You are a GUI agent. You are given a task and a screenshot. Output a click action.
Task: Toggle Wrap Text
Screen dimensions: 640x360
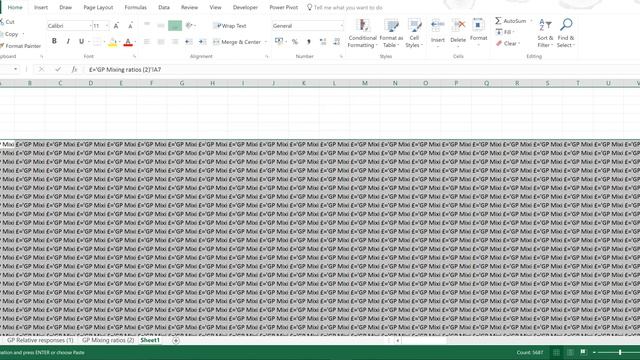tap(230, 26)
